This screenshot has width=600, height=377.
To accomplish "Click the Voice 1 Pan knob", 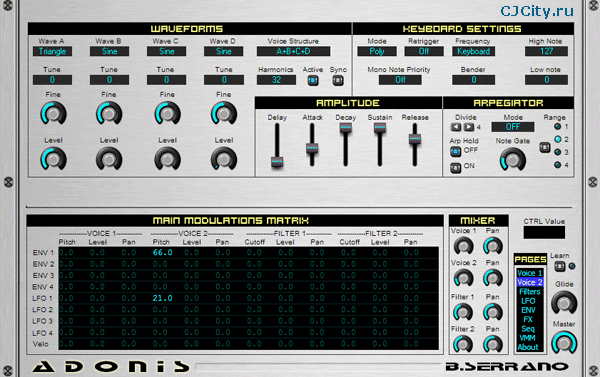I will (x=492, y=246).
